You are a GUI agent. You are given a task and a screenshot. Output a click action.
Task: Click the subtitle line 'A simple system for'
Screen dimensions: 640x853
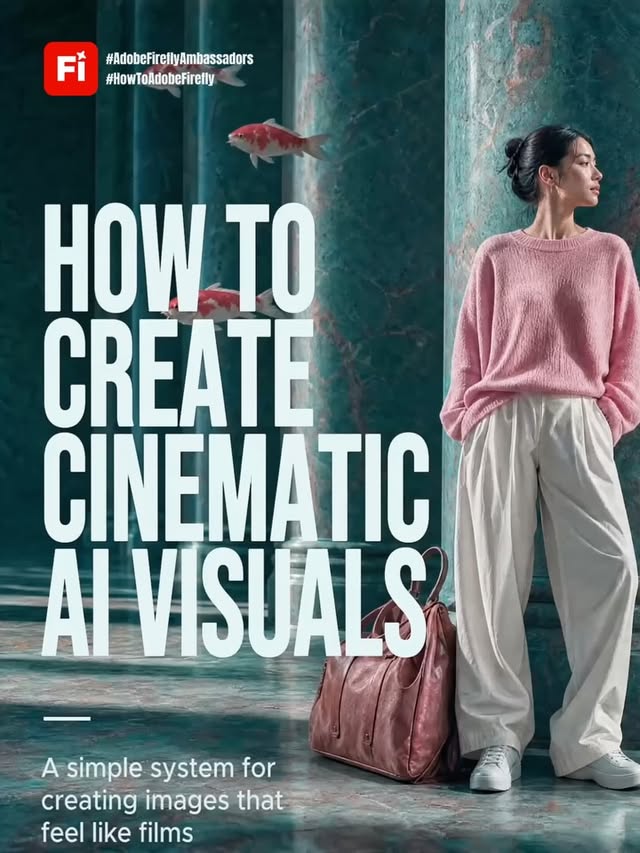pos(158,768)
